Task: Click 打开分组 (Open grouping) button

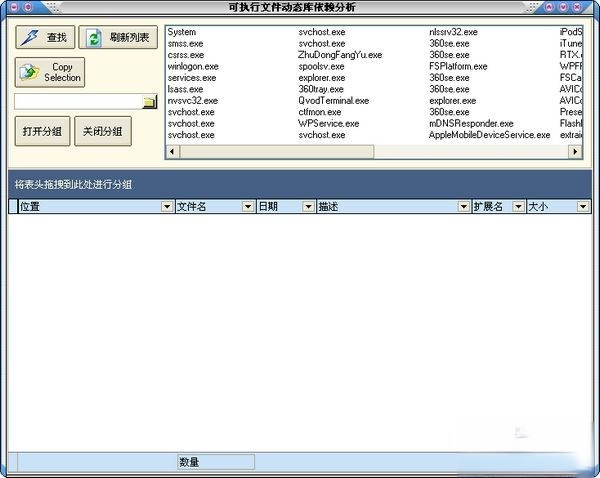Action: [x=41, y=131]
